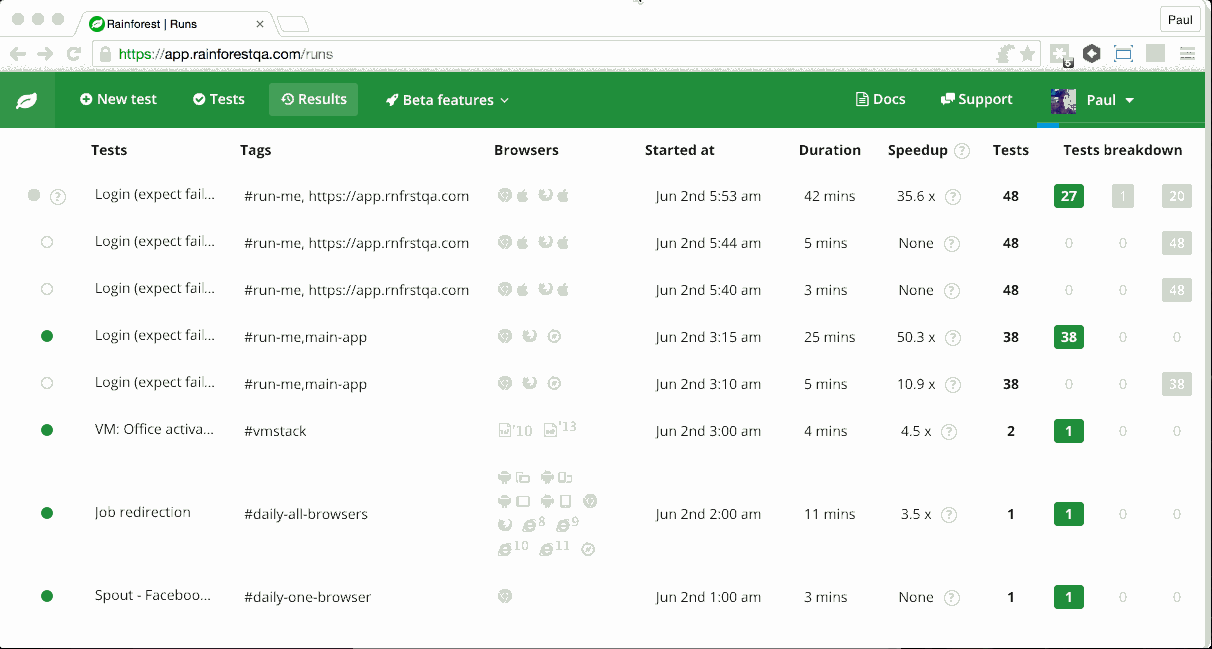Click Chrome's forward arrow
This screenshot has height=649, width=1212.
coord(45,54)
